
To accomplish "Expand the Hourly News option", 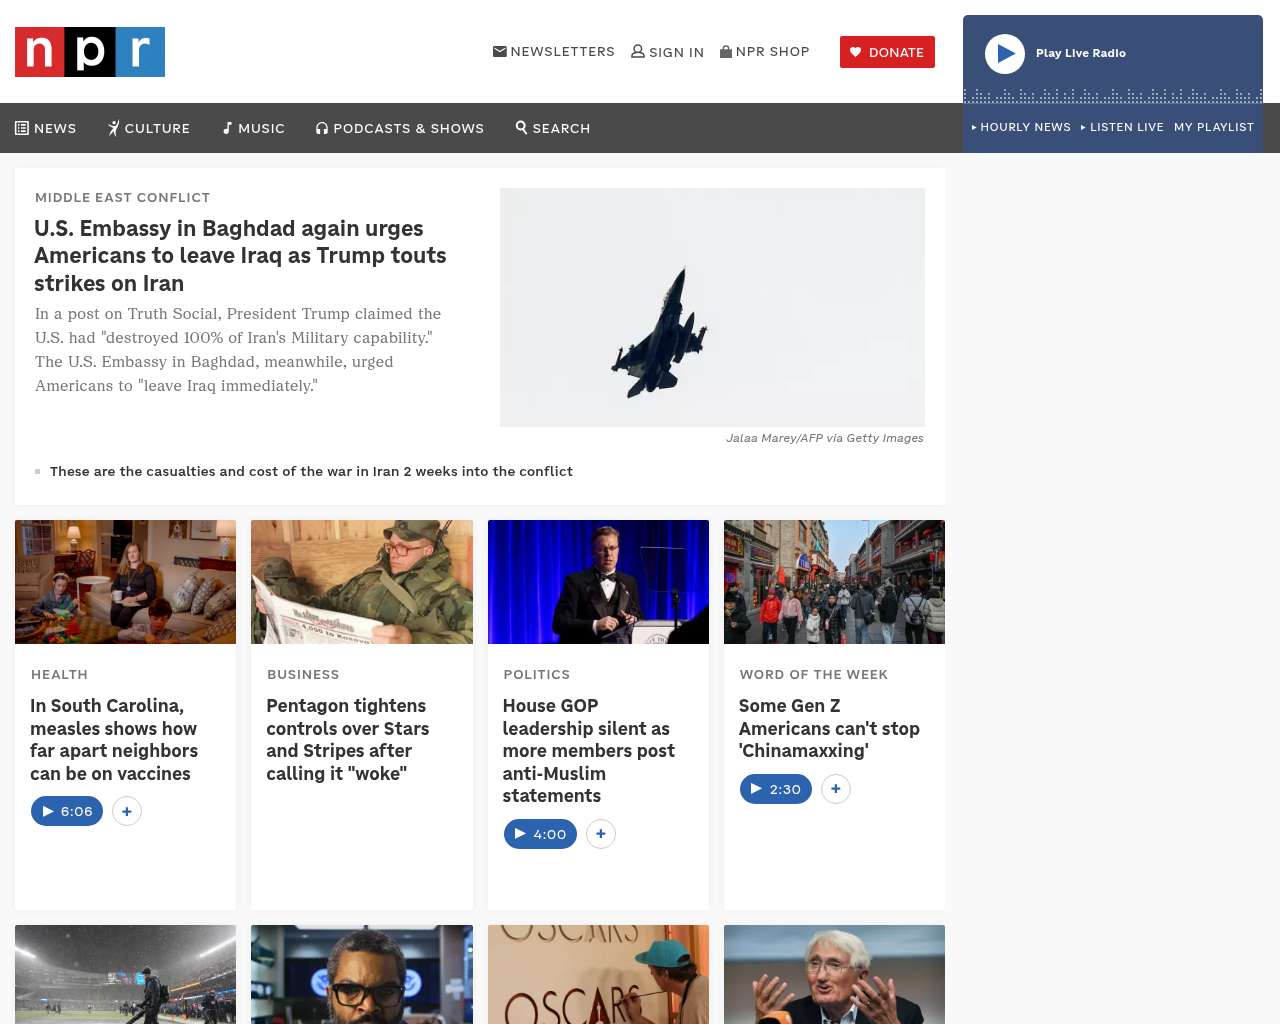I will click(x=1021, y=127).
